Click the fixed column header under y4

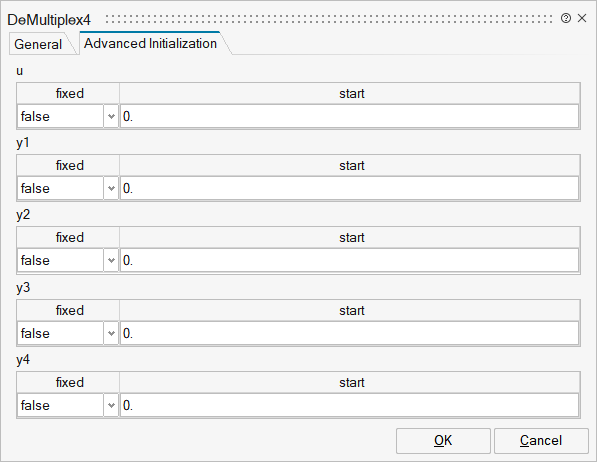[x=68, y=382]
